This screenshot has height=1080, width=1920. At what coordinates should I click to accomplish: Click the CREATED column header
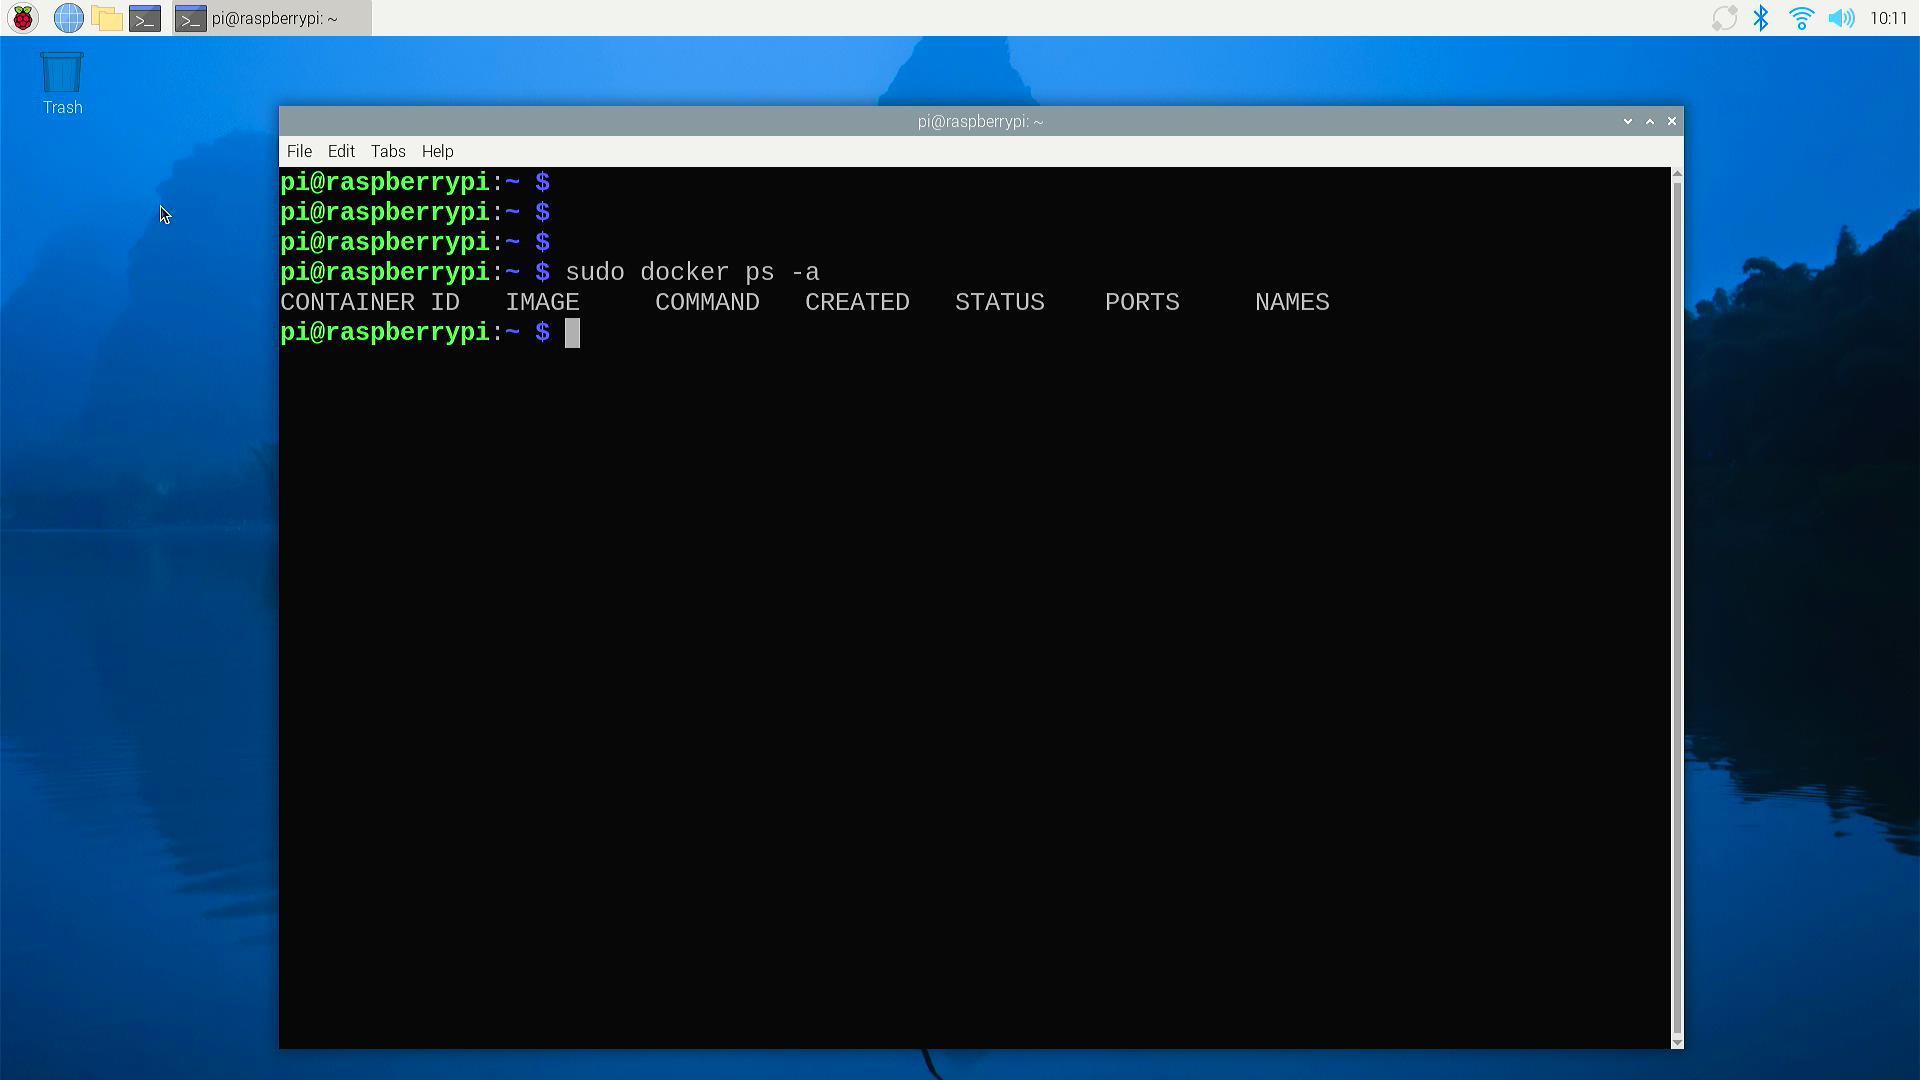pos(857,302)
